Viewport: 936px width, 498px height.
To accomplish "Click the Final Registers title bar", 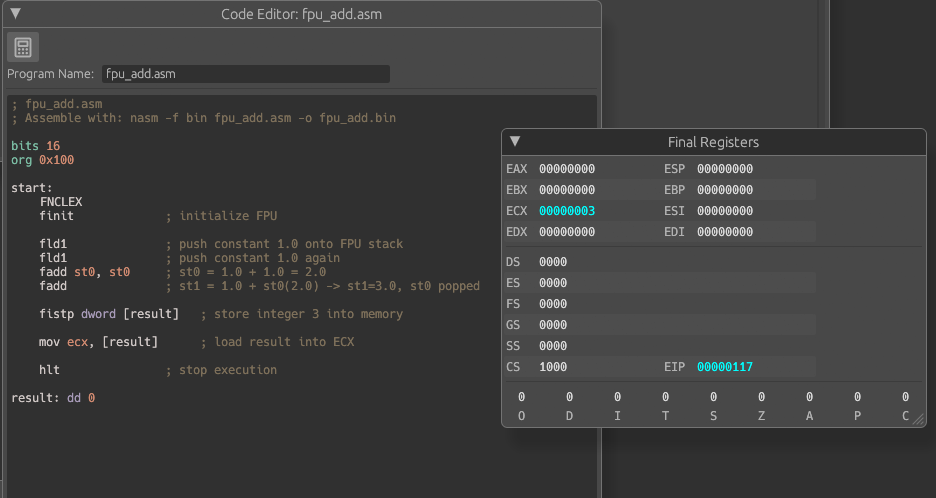I will tap(713, 142).
